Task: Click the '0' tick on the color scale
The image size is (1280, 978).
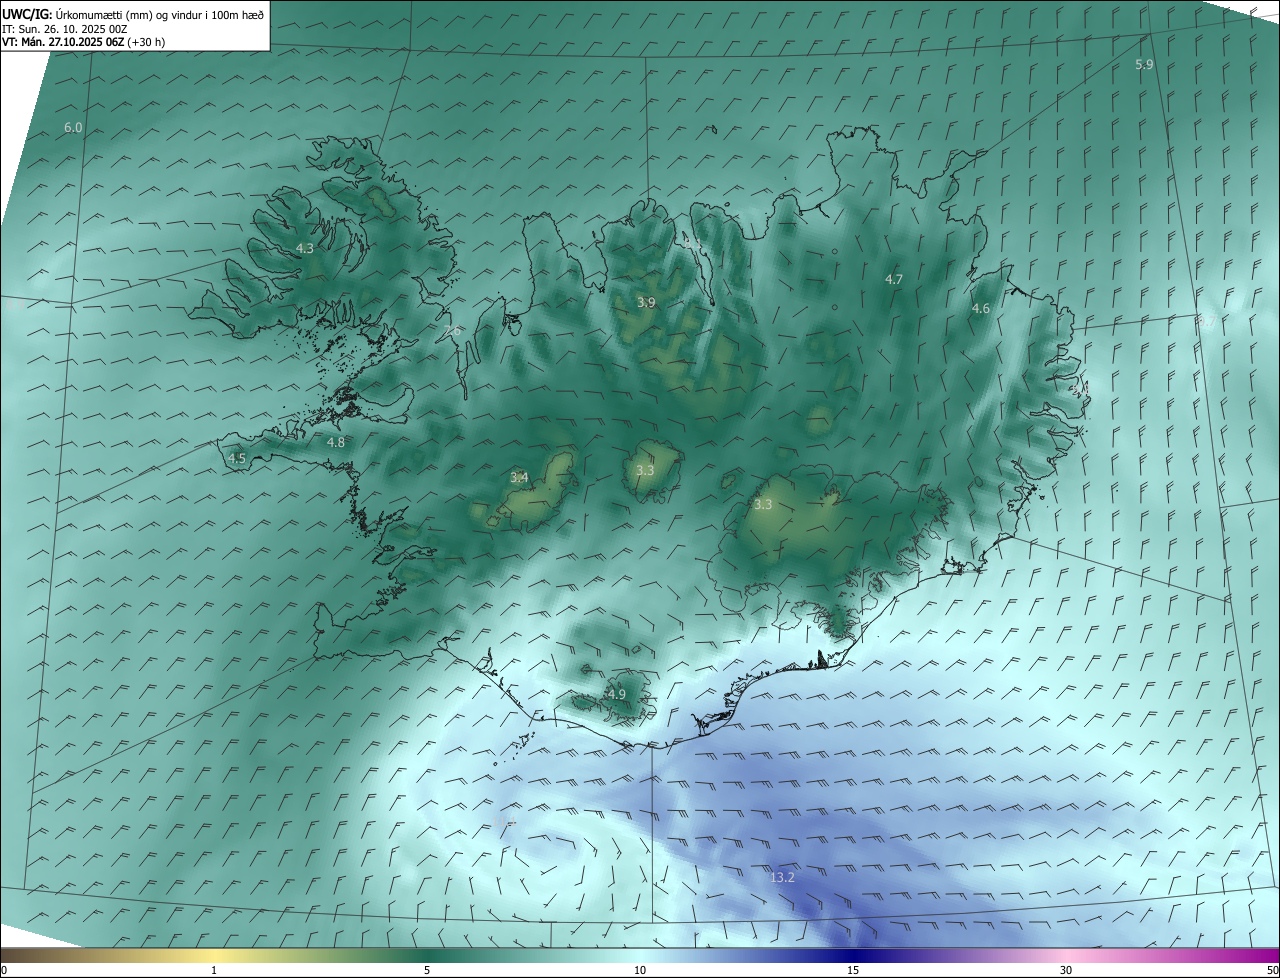Action: coord(4,970)
